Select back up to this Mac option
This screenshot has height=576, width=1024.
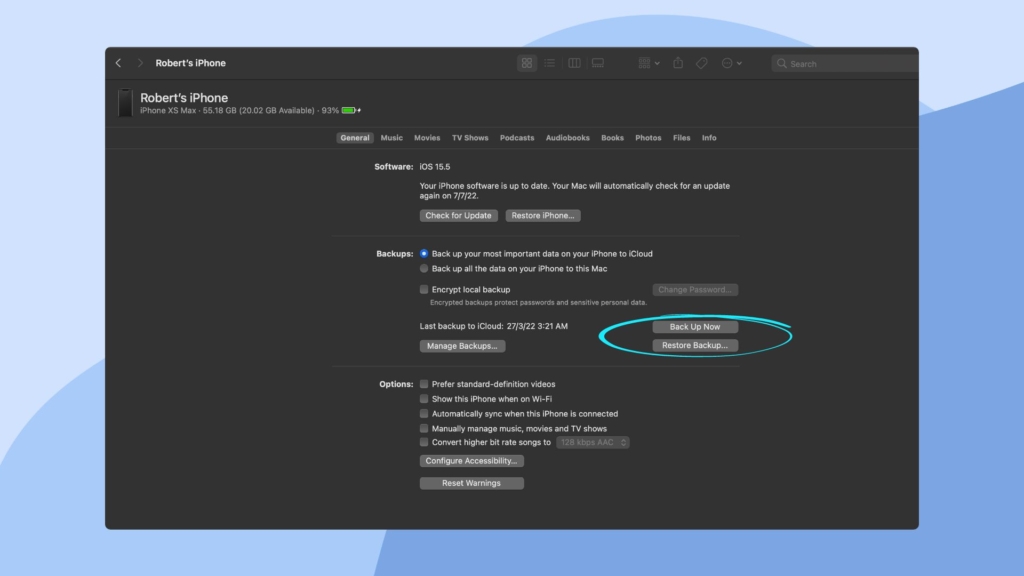(424, 268)
